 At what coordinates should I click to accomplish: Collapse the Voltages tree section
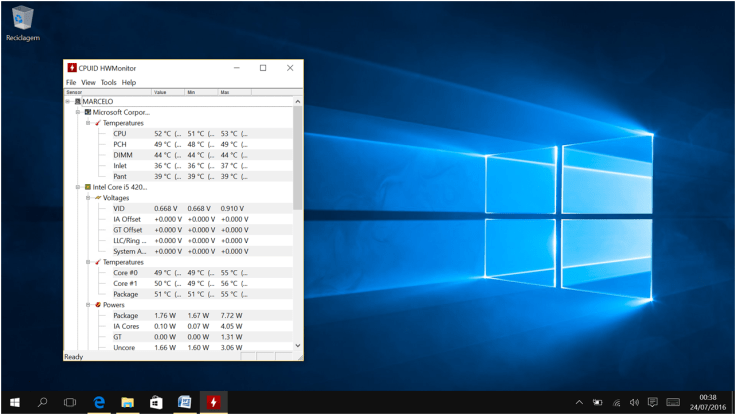(88, 198)
